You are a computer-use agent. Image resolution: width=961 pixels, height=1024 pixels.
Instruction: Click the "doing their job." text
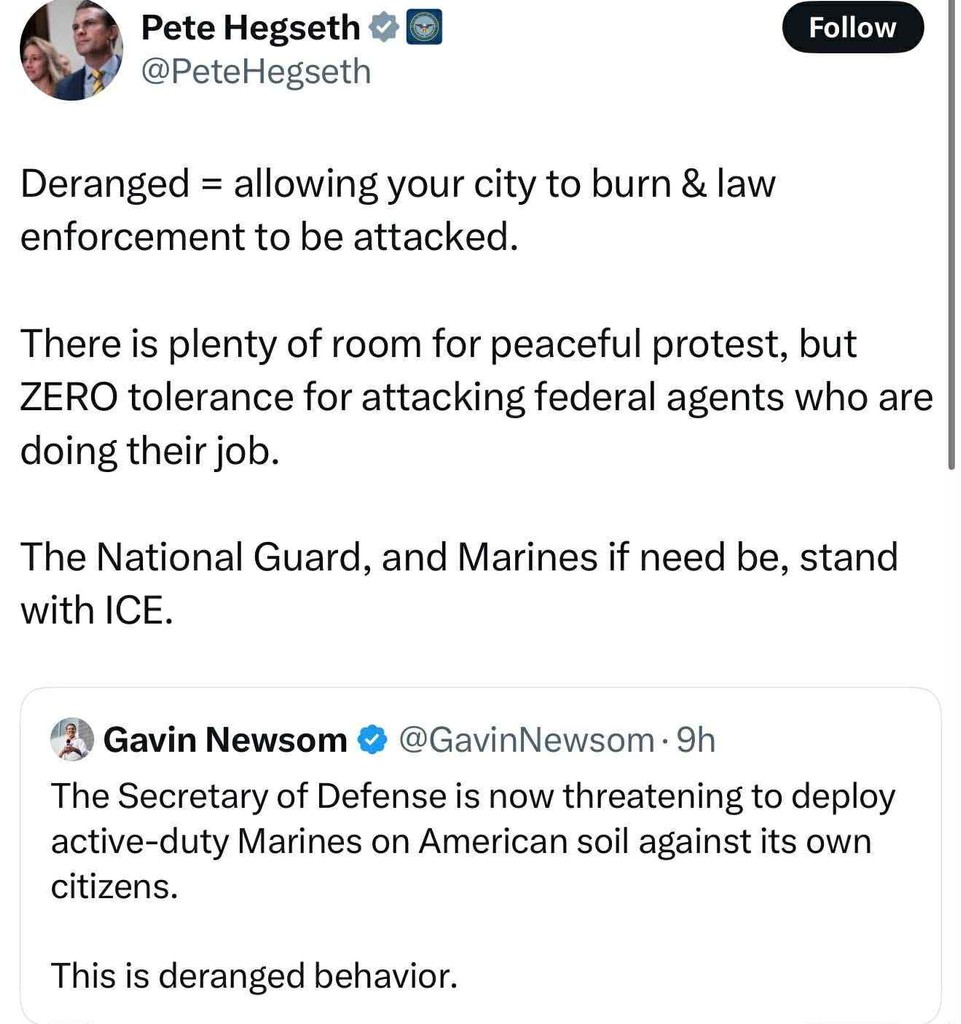click(x=144, y=450)
